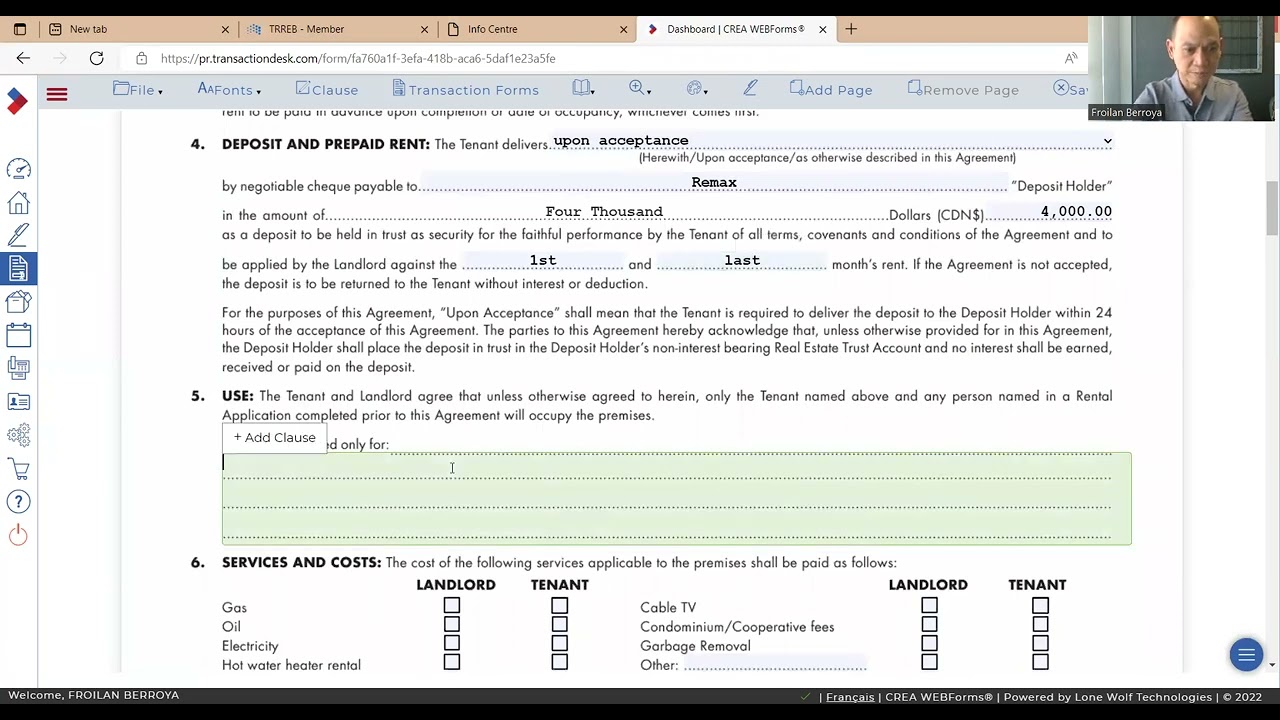Click the browser address bar URL

click(358, 58)
